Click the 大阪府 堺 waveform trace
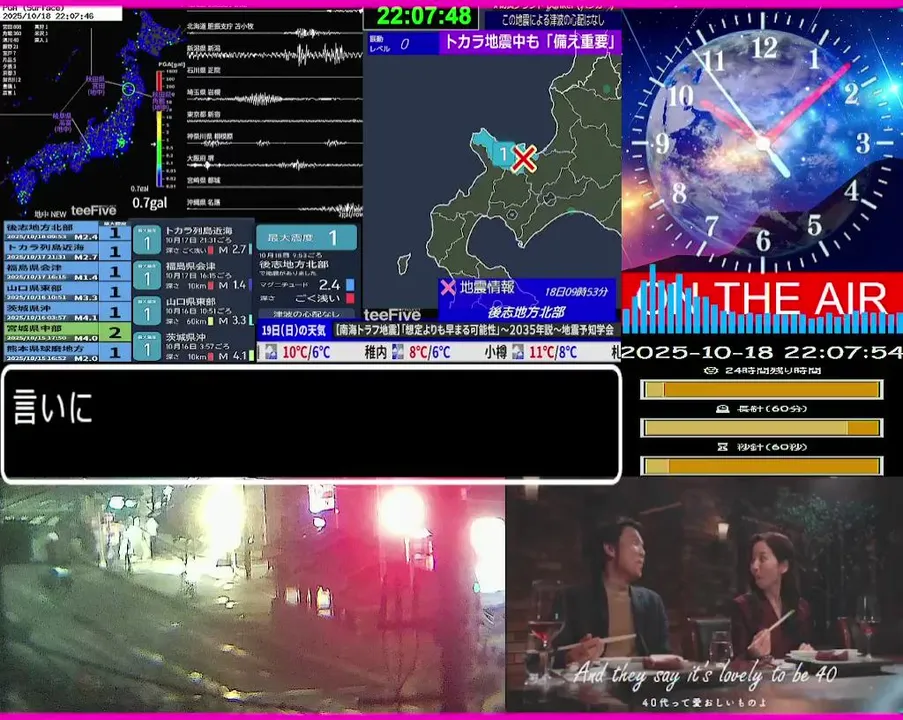 tap(274, 165)
